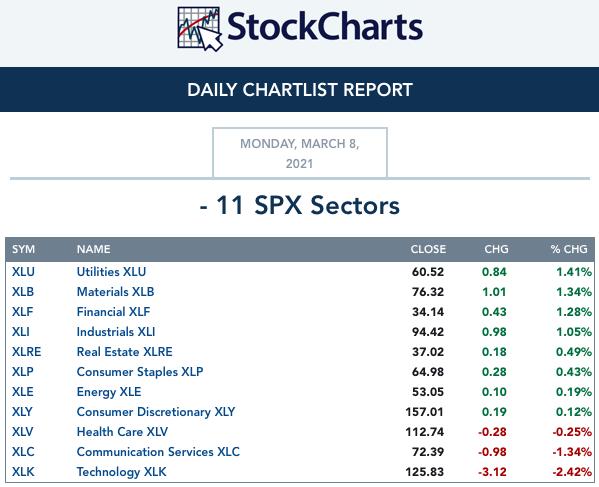
Task: Open the XLU symbol link
Action: coord(23,272)
